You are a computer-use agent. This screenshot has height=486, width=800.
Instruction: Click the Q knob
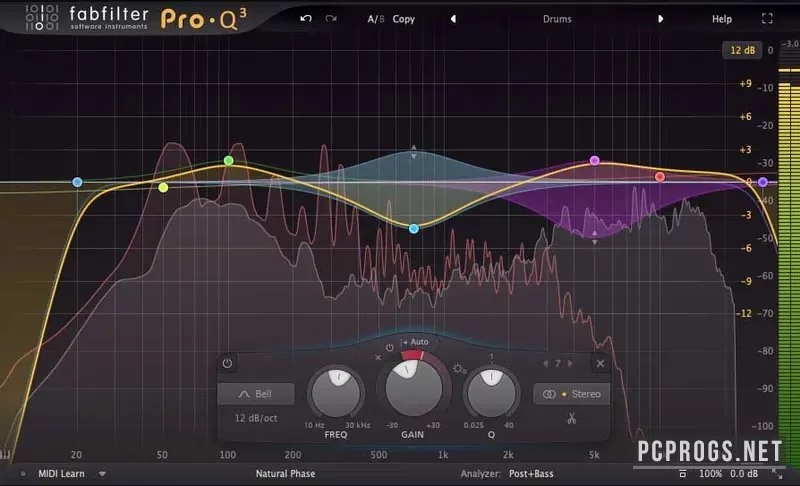click(x=491, y=393)
